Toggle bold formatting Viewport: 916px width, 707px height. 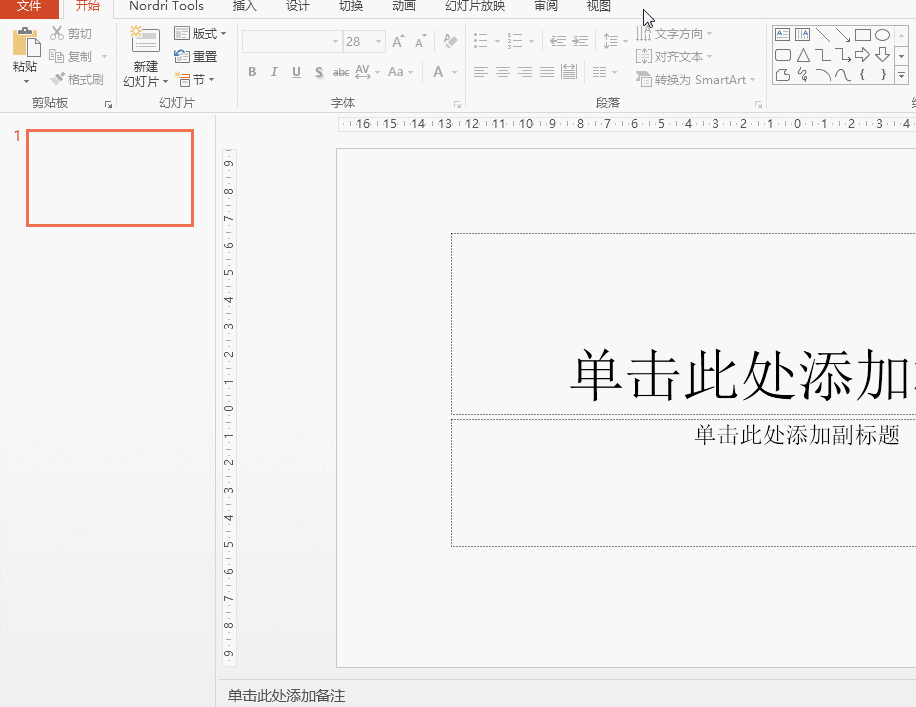pyautogui.click(x=252, y=72)
